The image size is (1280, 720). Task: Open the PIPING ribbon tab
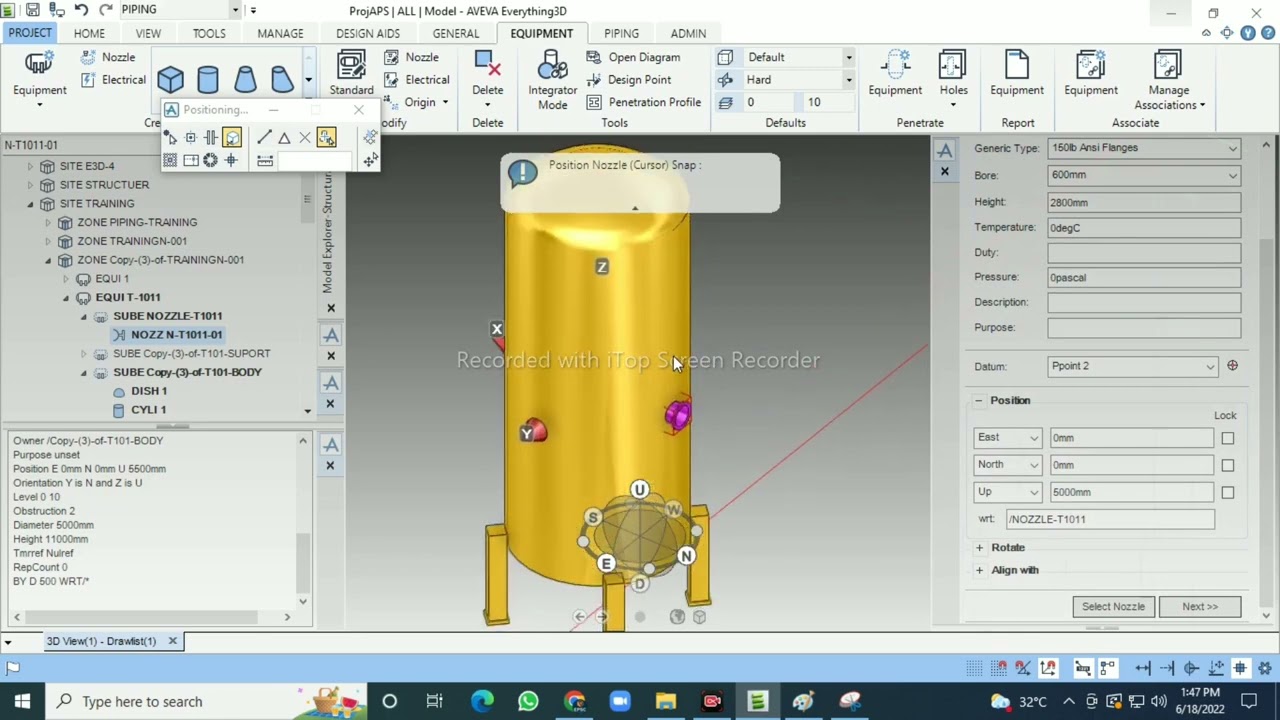(621, 33)
